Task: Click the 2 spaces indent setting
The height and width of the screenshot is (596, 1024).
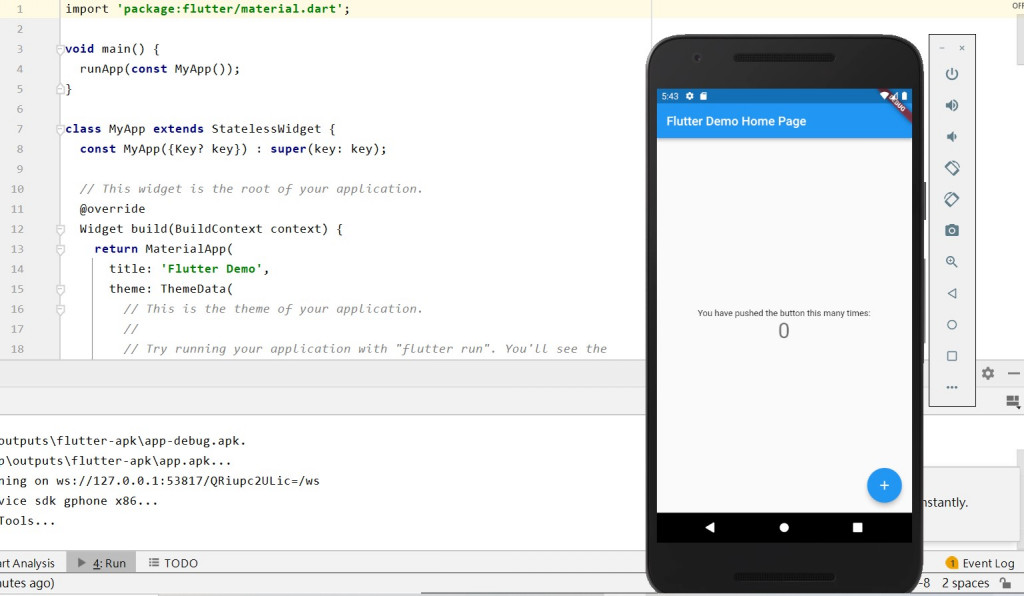Action: tap(965, 583)
